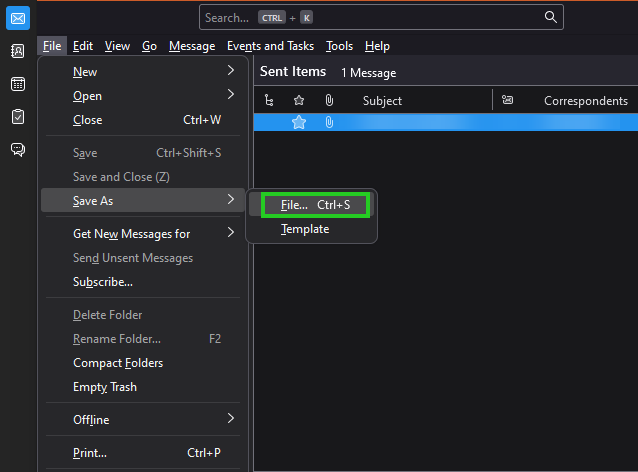Focus the global search field
The height and width of the screenshot is (472, 638).
[x=381, y=17]
